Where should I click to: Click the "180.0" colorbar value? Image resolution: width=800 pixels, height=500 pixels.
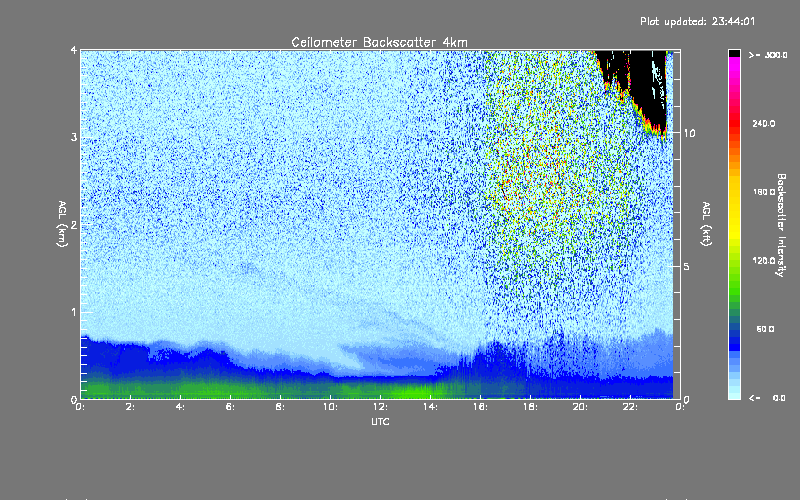click(764, 192)
